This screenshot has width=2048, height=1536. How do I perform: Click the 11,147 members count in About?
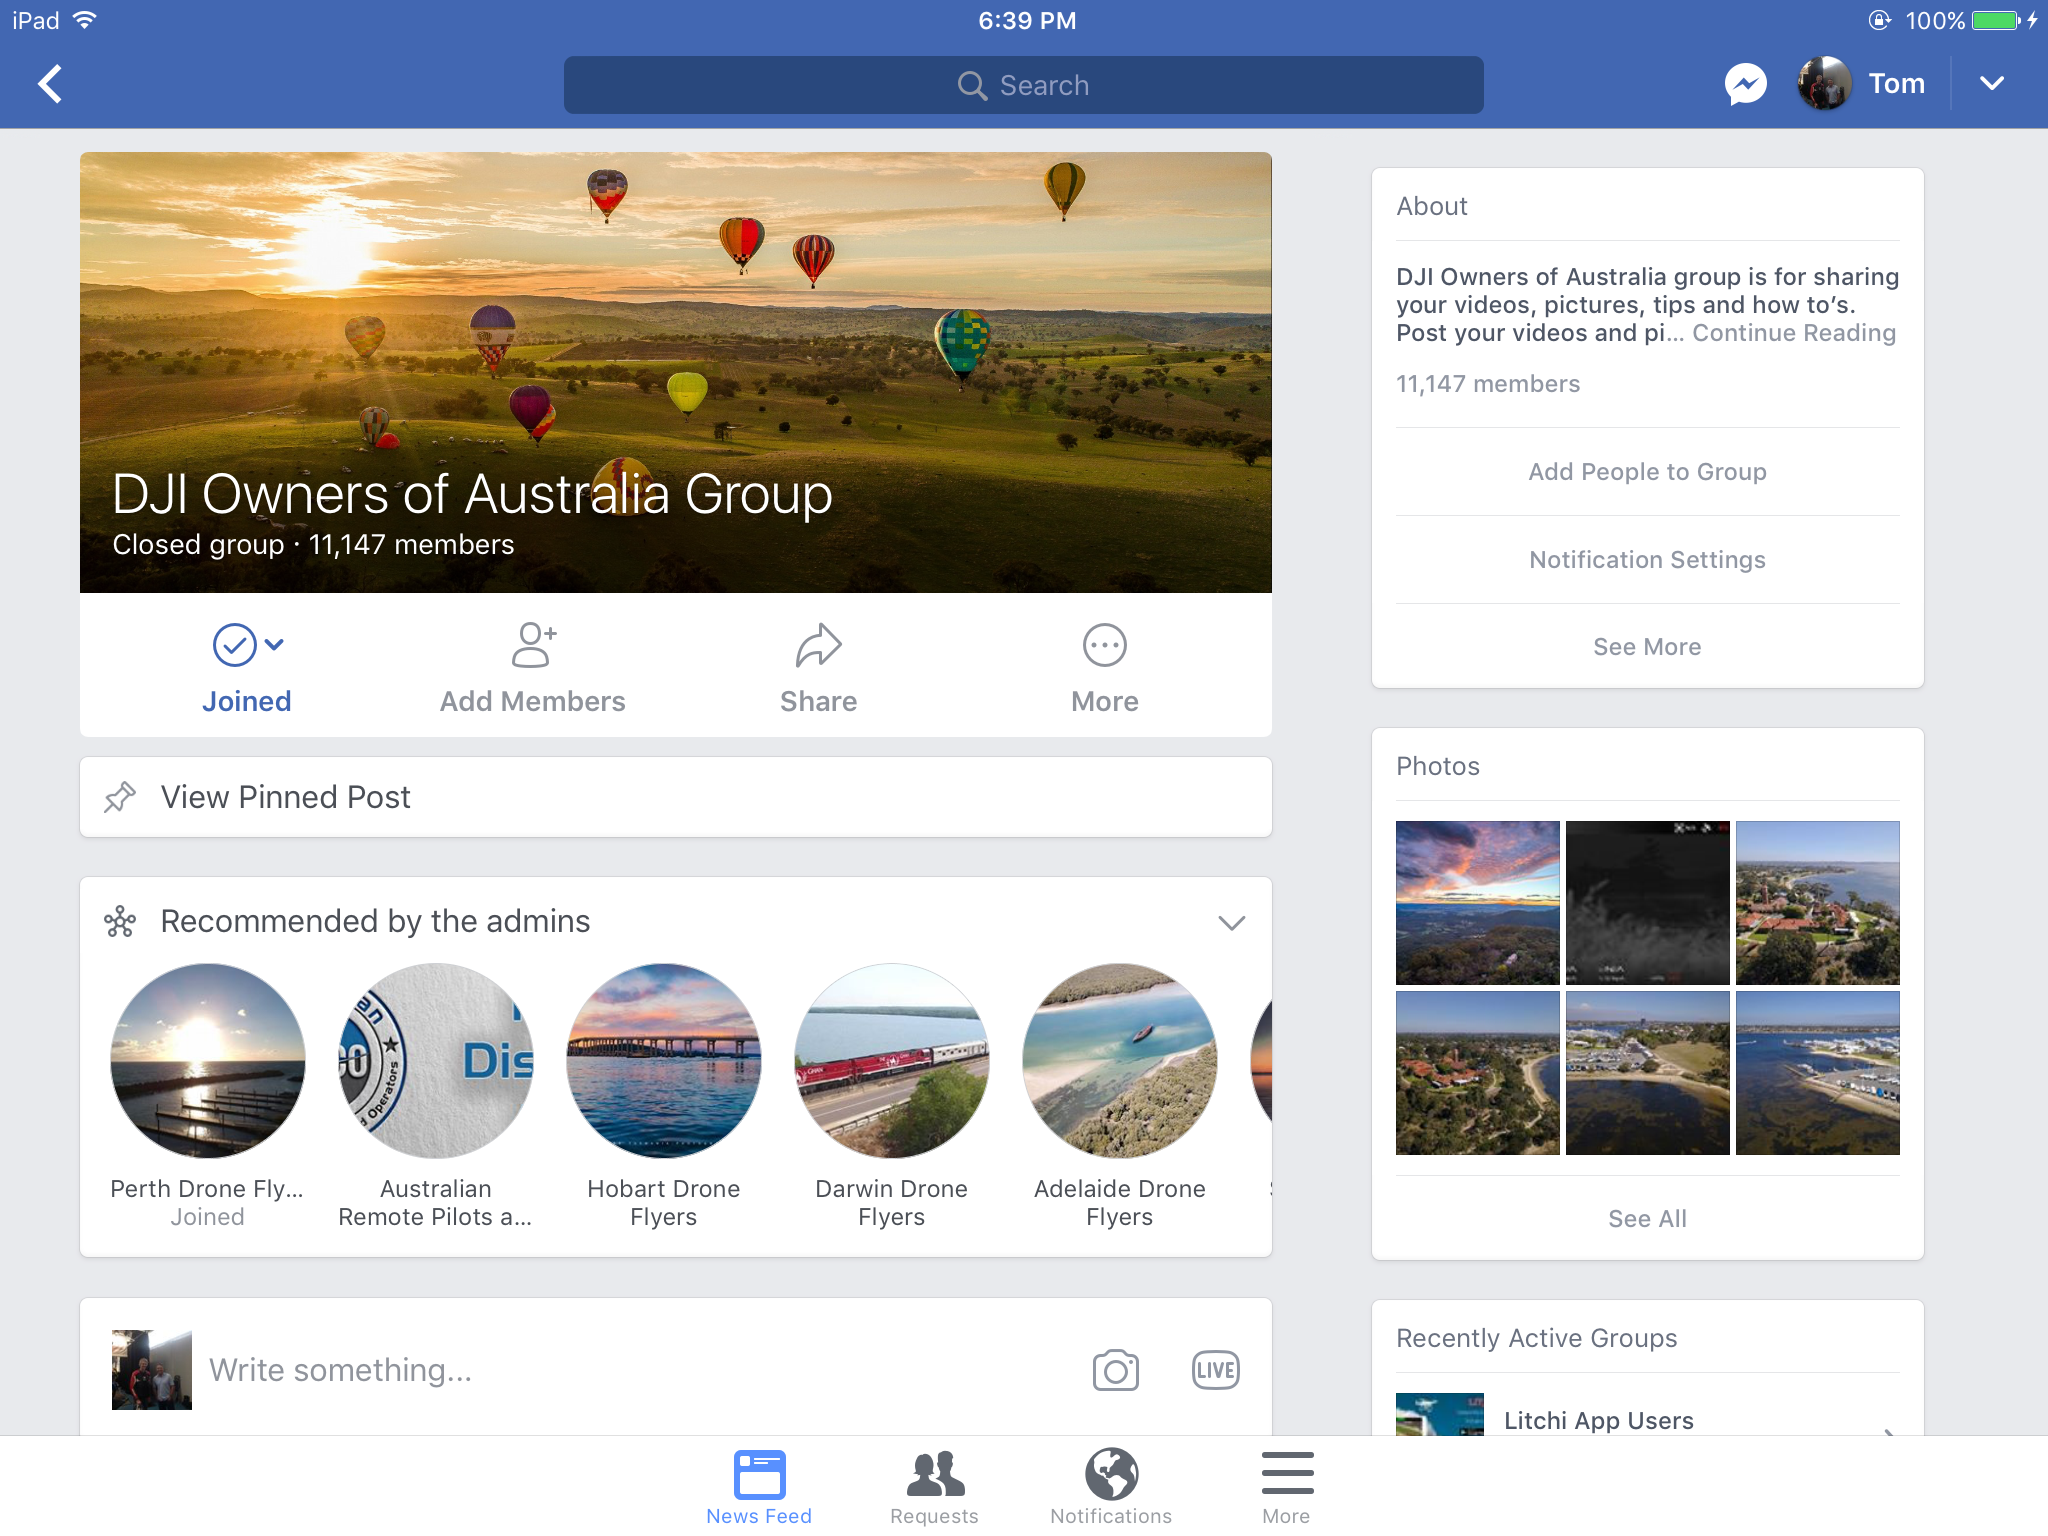(1488, 384)
